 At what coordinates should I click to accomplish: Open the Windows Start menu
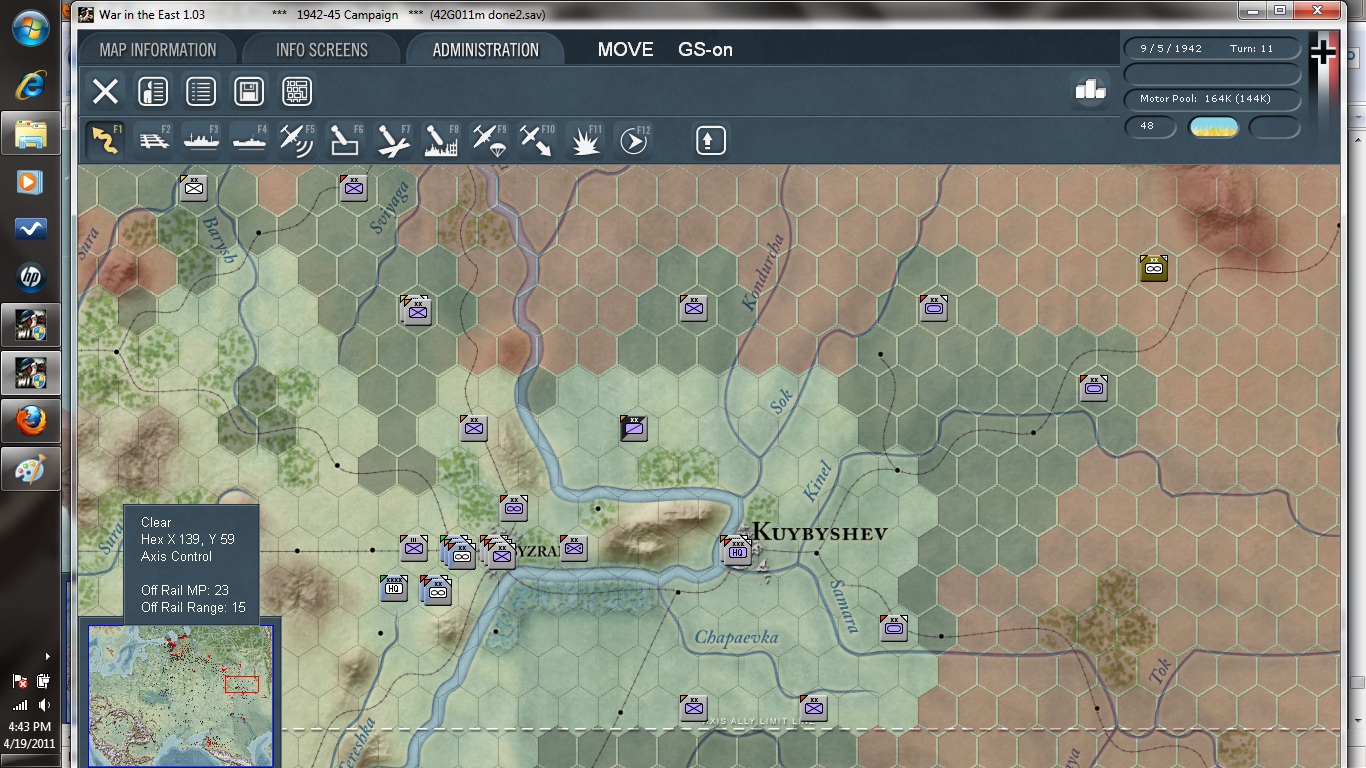[x=31, y=27]
